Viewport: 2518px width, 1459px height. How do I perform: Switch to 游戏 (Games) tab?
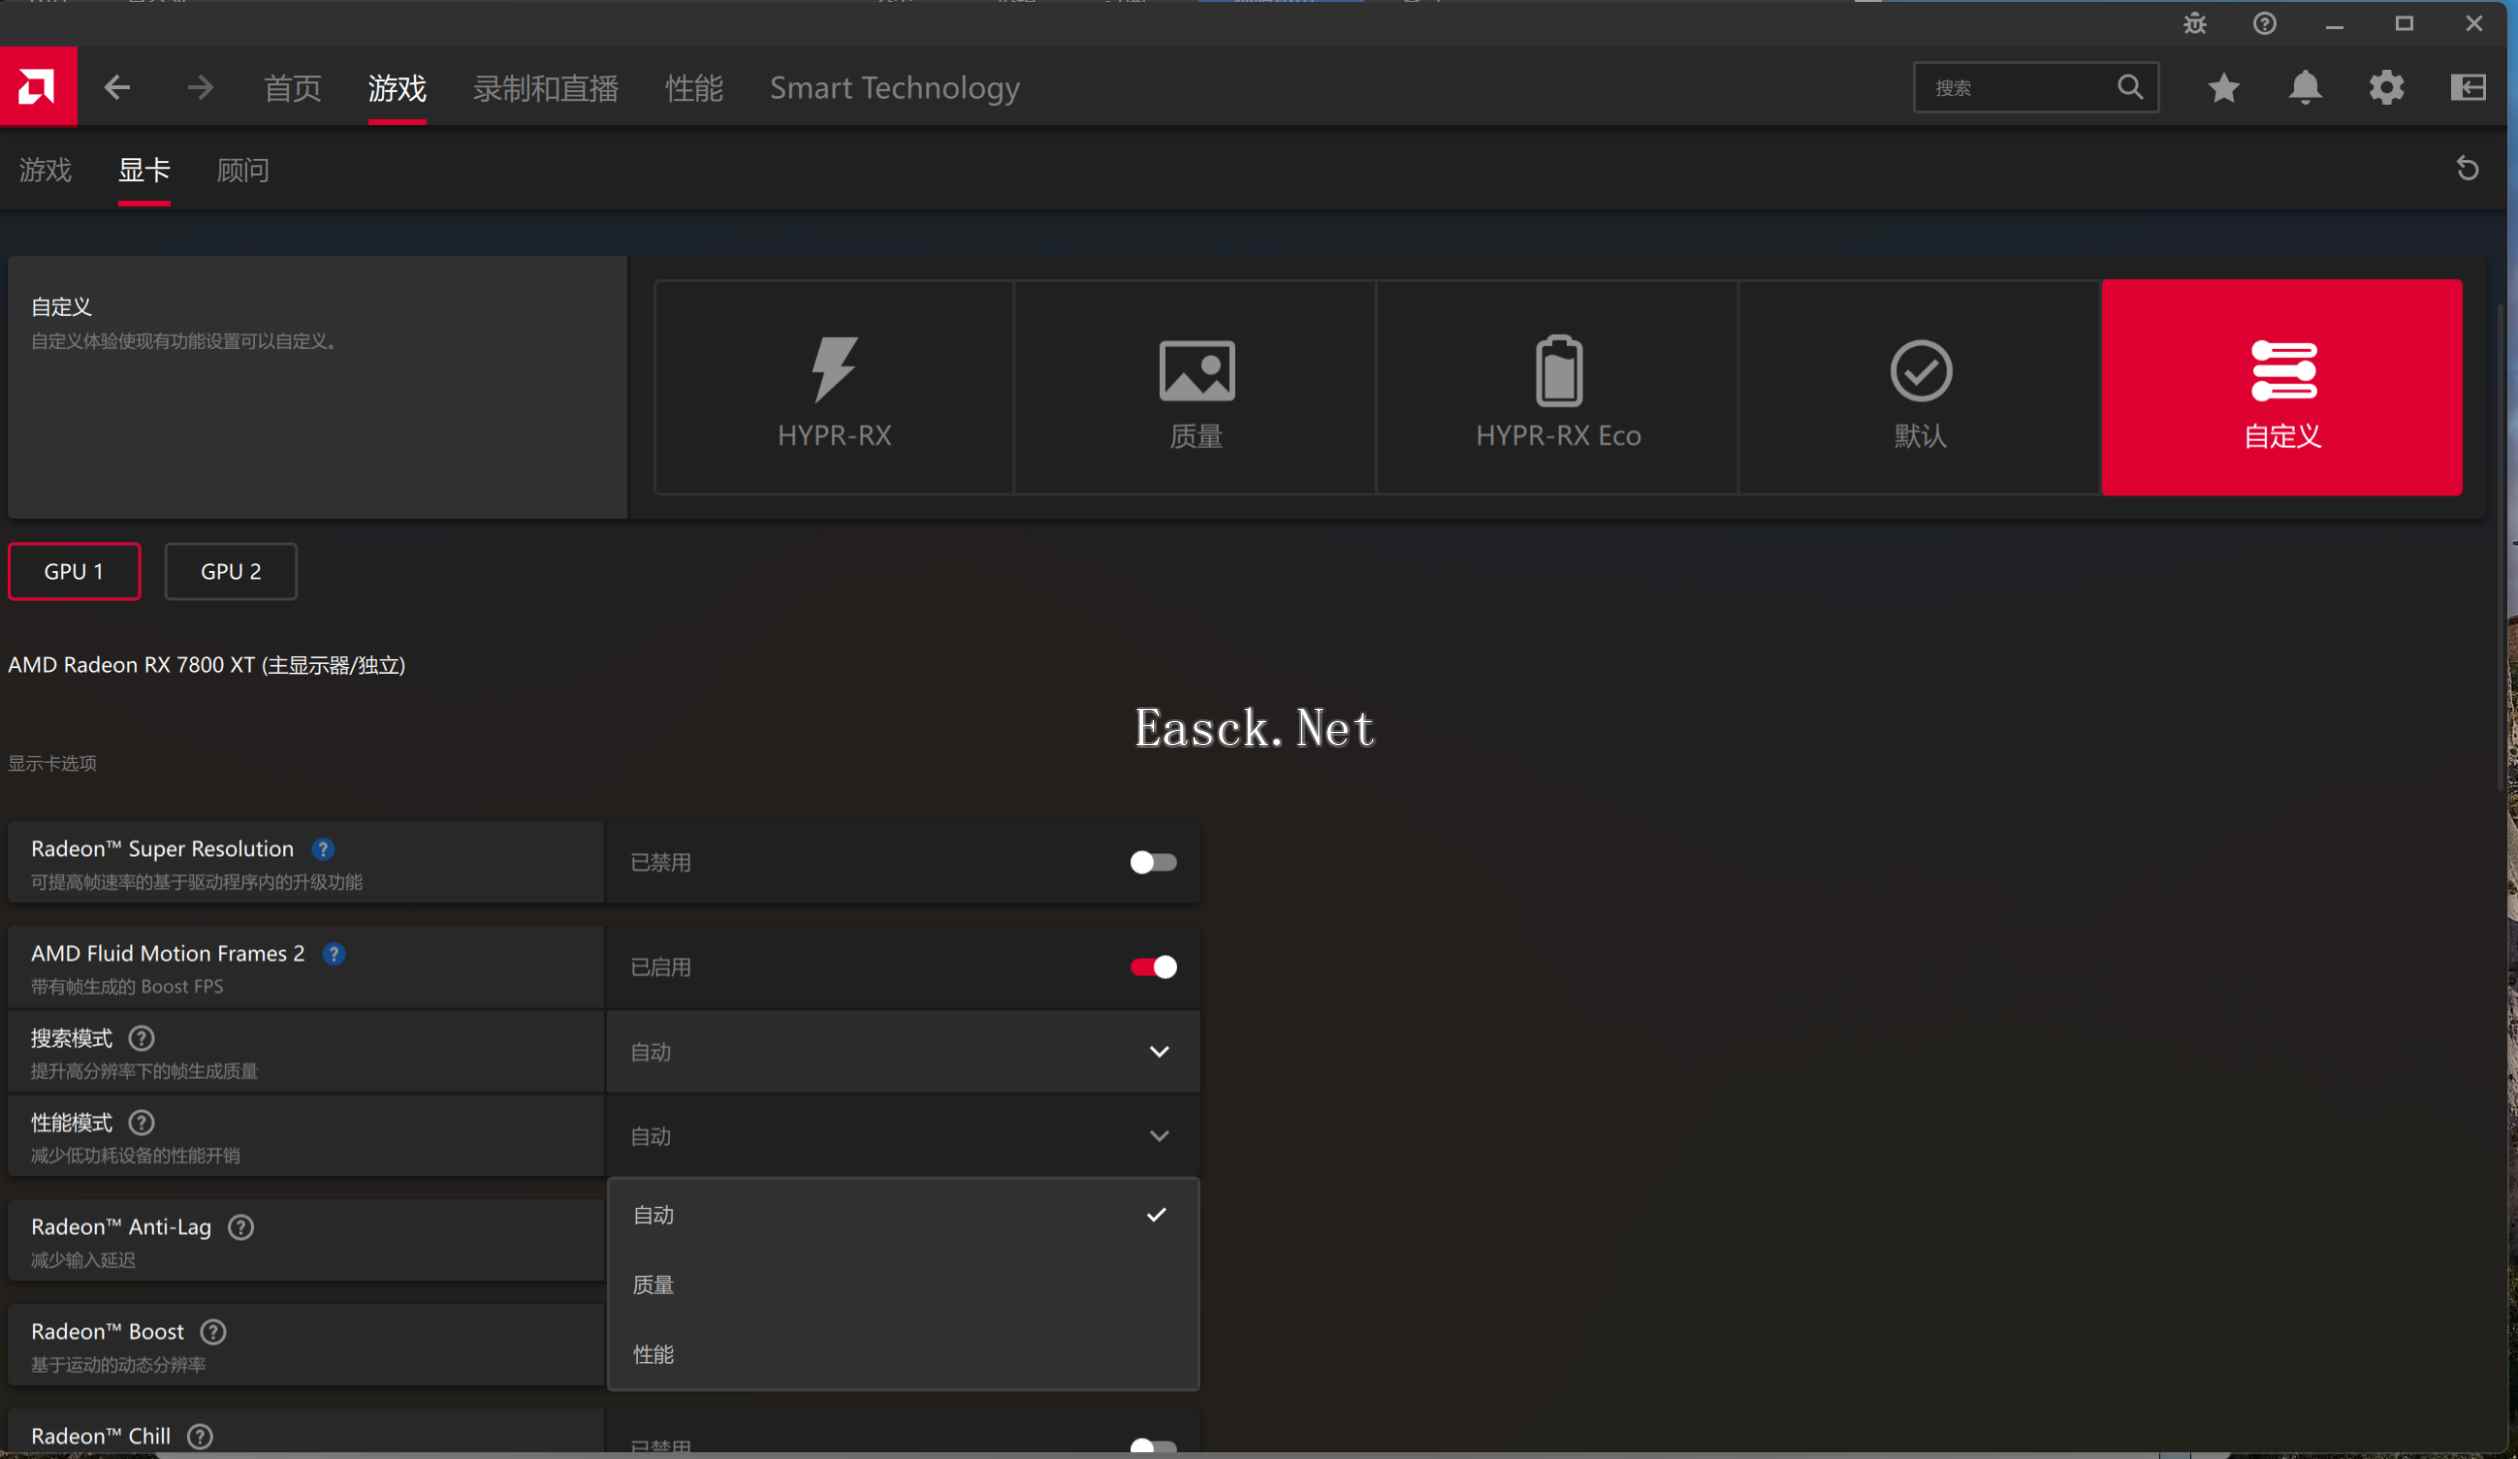45,168
